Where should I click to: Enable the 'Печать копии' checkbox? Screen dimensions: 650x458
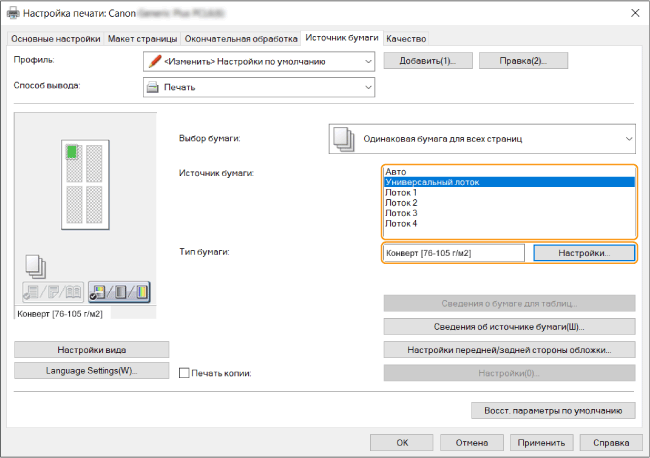click(183, 373)
